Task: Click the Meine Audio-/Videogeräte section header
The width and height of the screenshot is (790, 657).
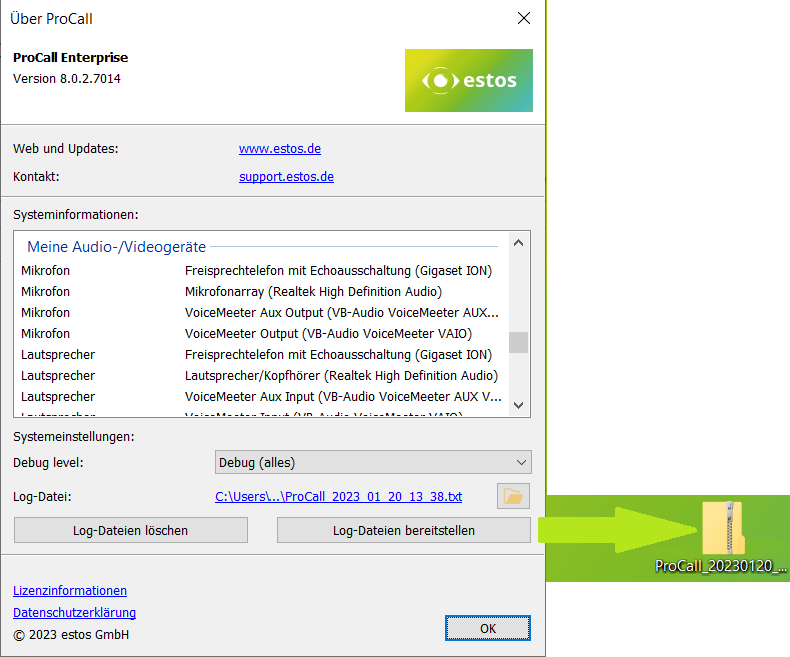Action: click(116, 247)
